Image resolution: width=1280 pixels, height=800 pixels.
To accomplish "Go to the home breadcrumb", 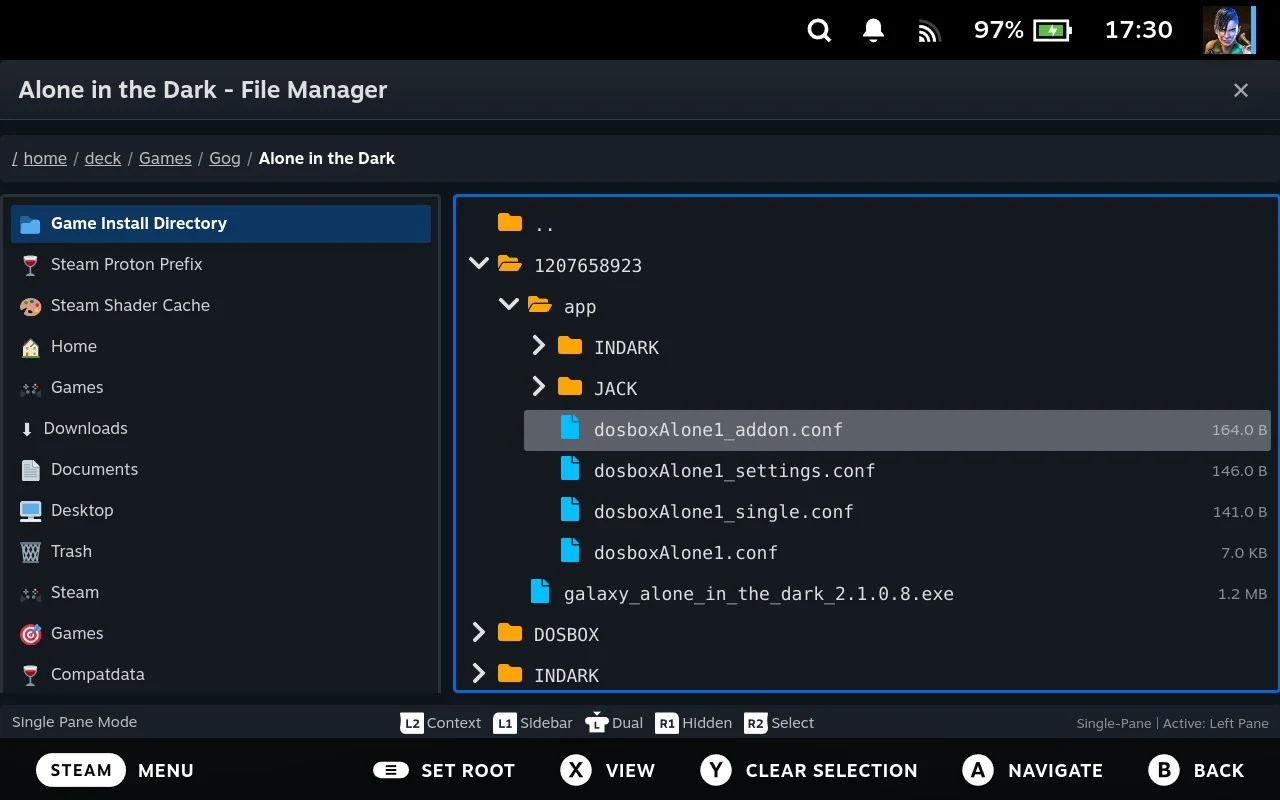I will click(x=45, y=158).
